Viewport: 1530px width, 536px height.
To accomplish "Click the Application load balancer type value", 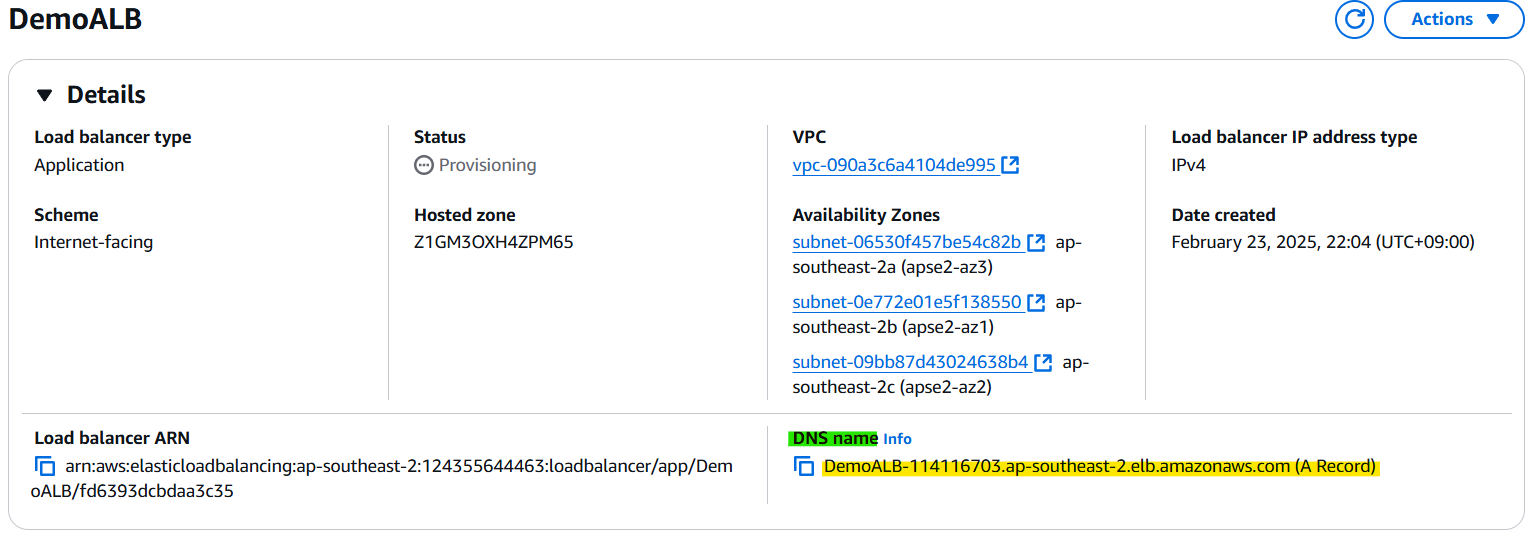I will pyautogui.click(x=79, y=165).
